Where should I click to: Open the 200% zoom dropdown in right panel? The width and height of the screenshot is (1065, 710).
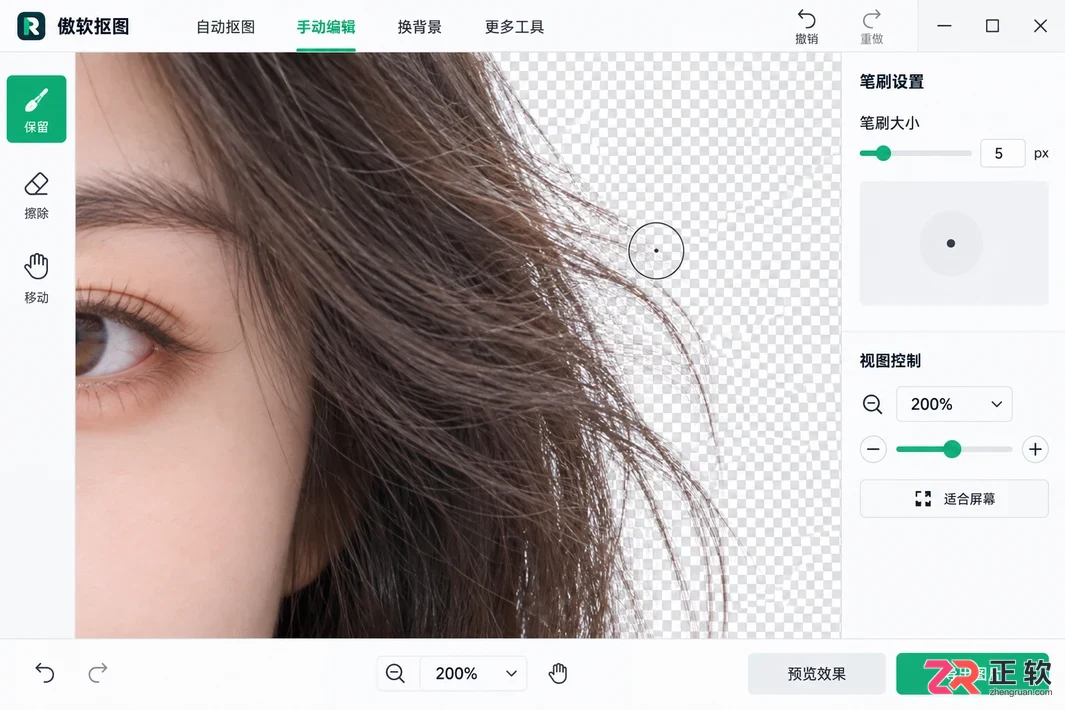click(x=954, y=404)
